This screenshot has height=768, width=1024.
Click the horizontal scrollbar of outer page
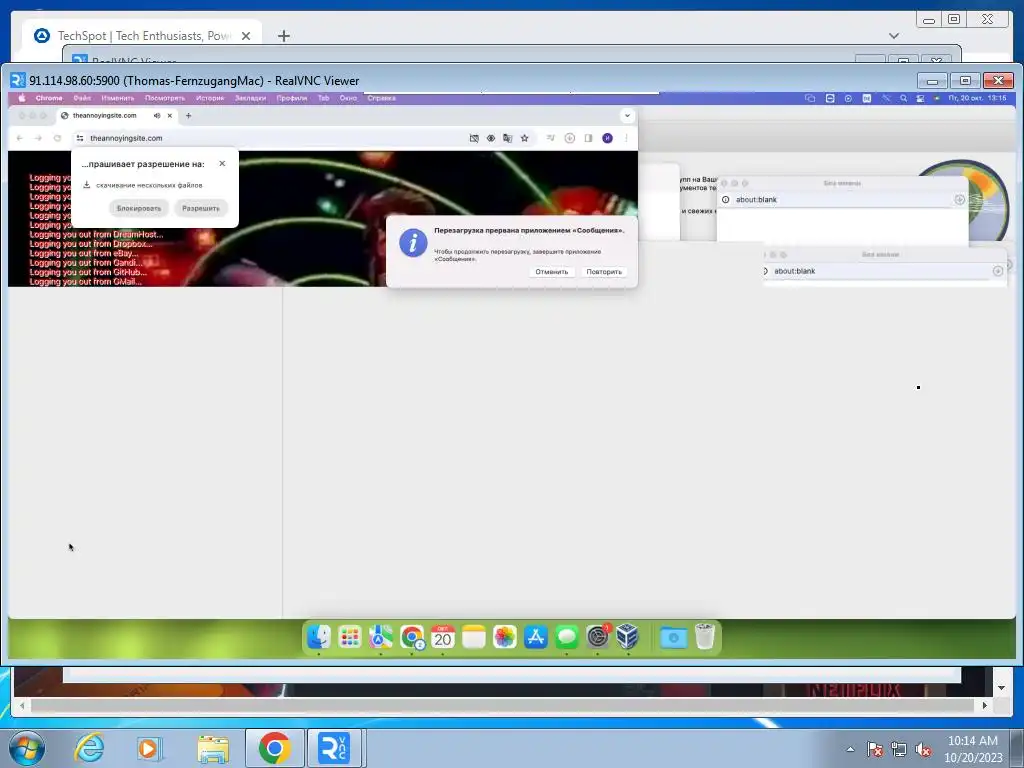(x=503, y=705)
